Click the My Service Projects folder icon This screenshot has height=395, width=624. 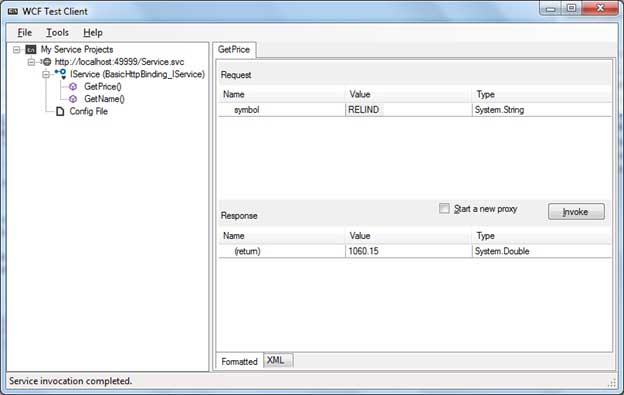[x=31, y=50]
